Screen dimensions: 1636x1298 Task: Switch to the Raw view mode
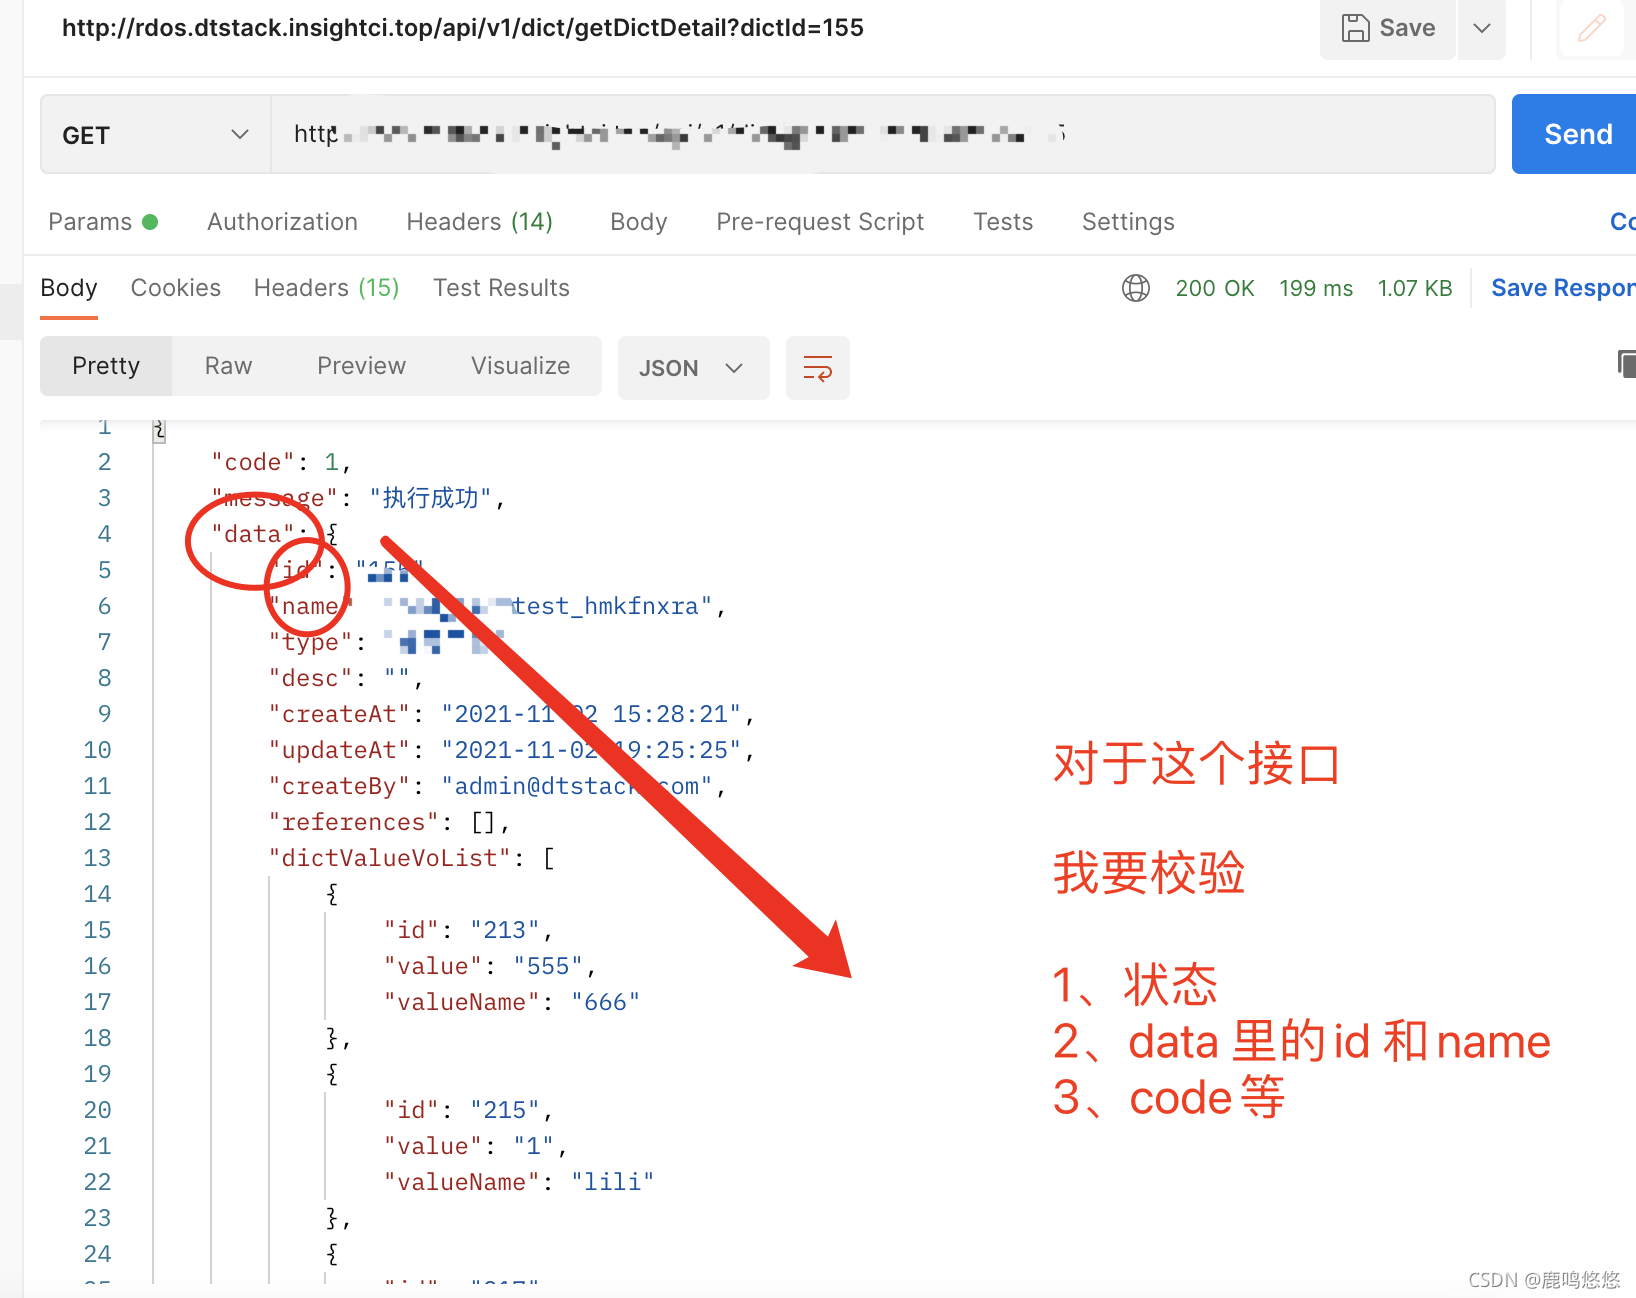[228, 366]
